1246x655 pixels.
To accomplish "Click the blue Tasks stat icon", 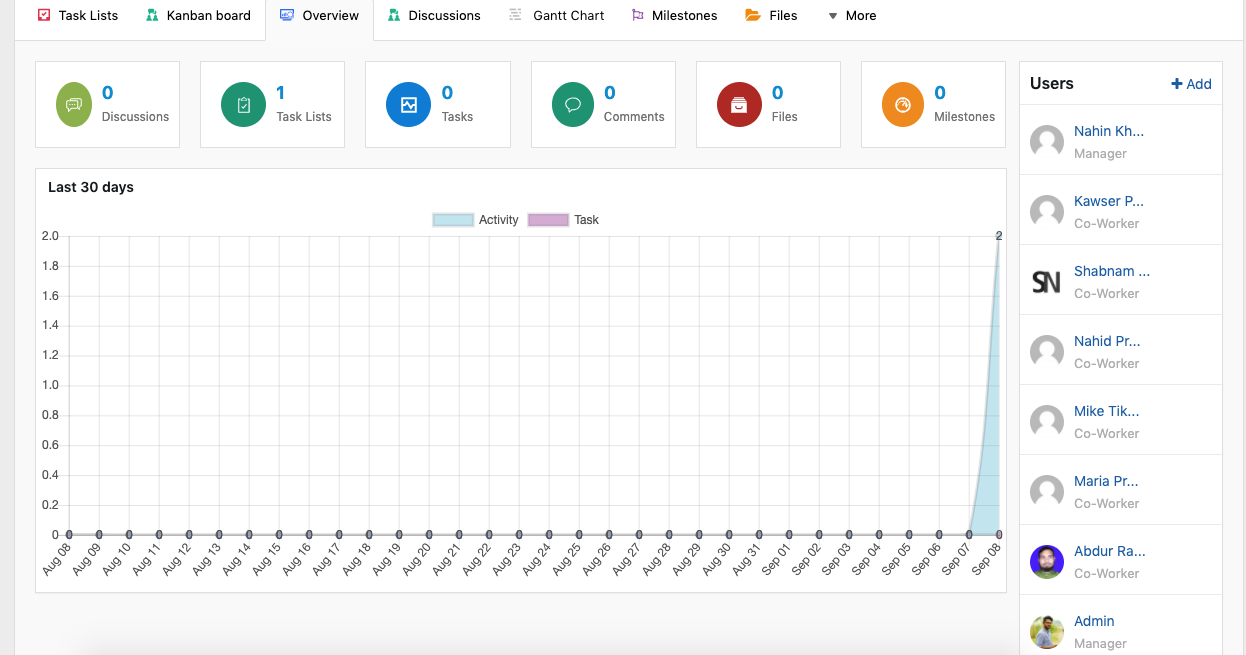I will (408, 104).
